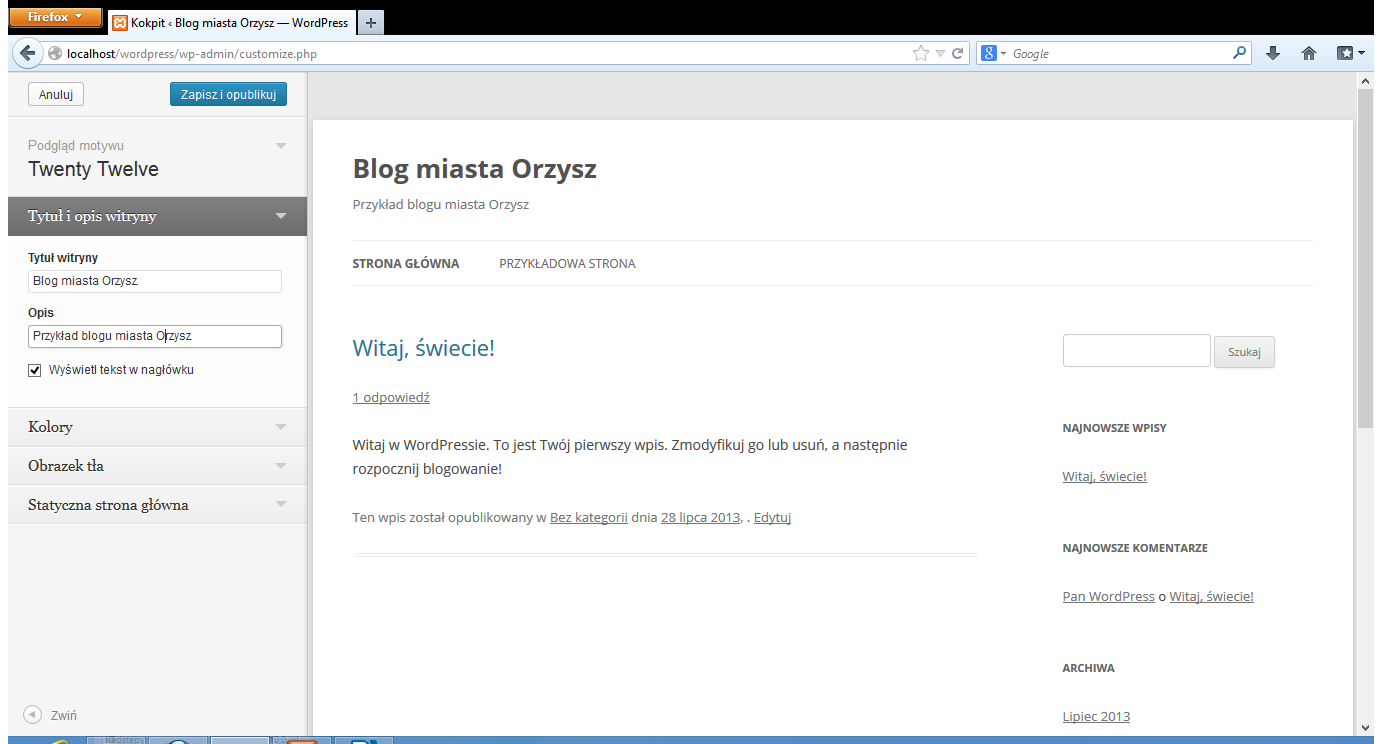
Task: Open a new tab with the plus button
Action: click(x=370, y=22)
